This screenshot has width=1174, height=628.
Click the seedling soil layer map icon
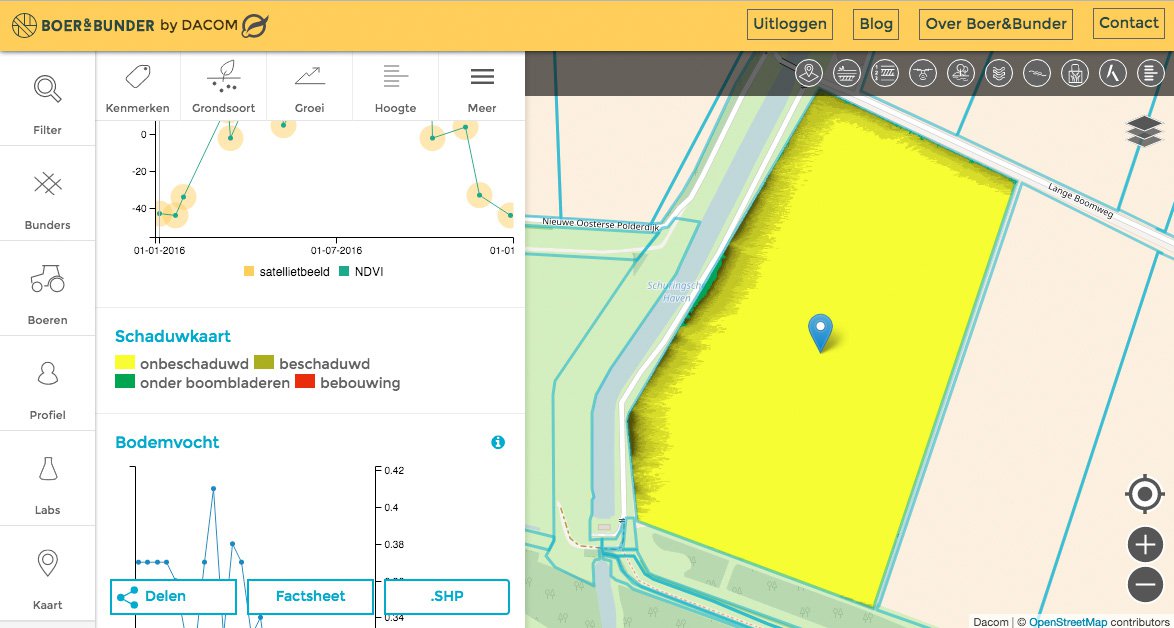pyautogui.click(x=847, y=73)
